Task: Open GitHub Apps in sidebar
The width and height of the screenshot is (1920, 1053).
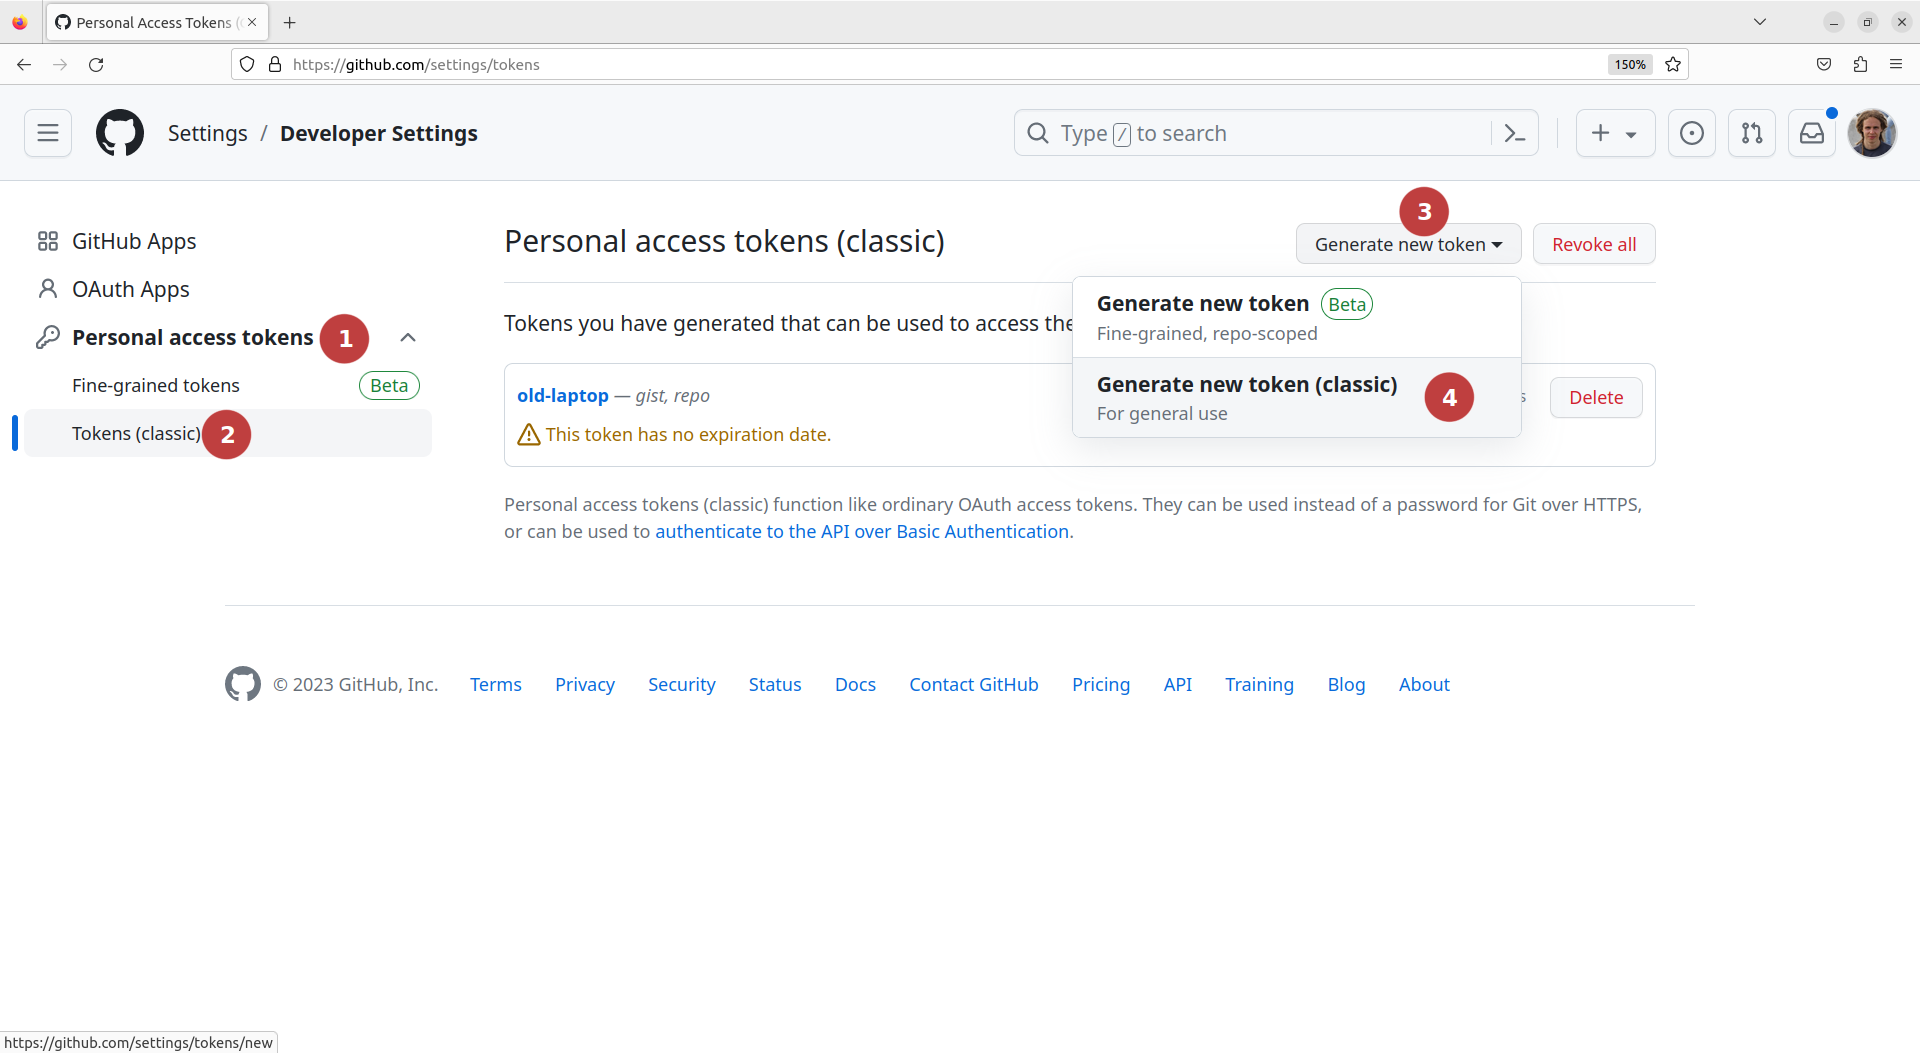Action: point(134,241)
